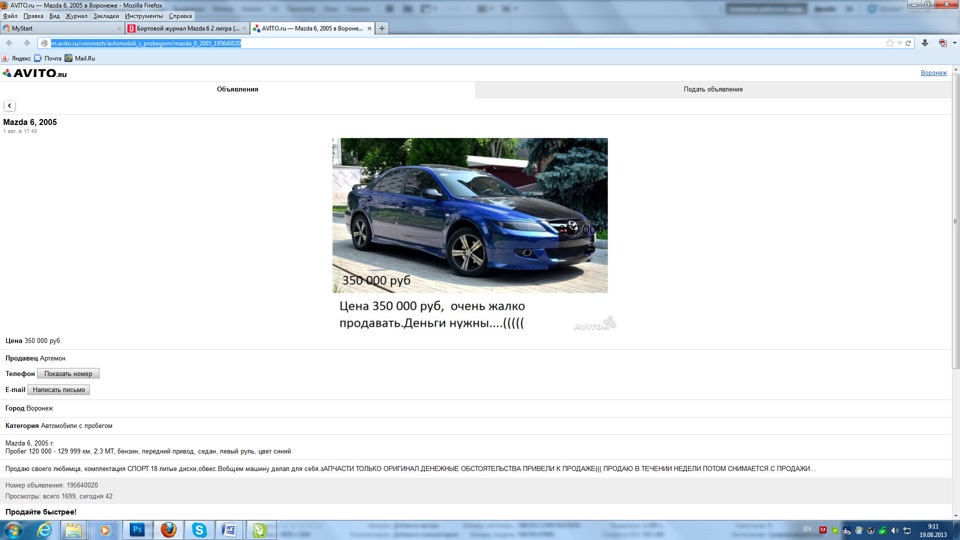This screenshot has width=960, height=540.
Task: Click the Продайте быстрее! heading
Action: (41, 512)
